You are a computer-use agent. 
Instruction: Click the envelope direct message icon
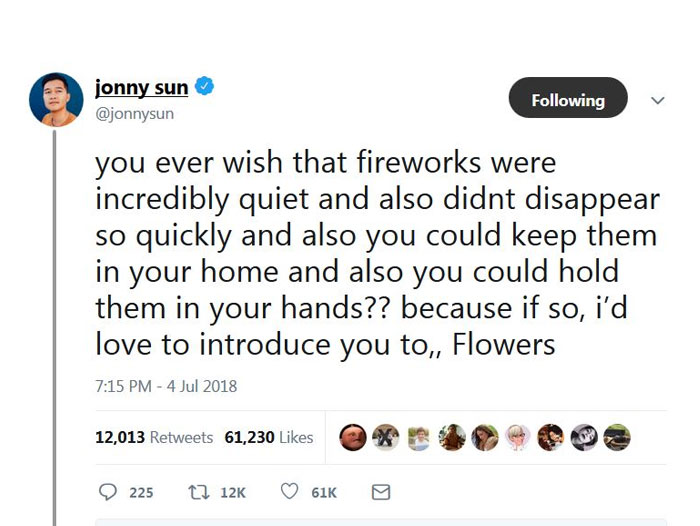[380, 492]
